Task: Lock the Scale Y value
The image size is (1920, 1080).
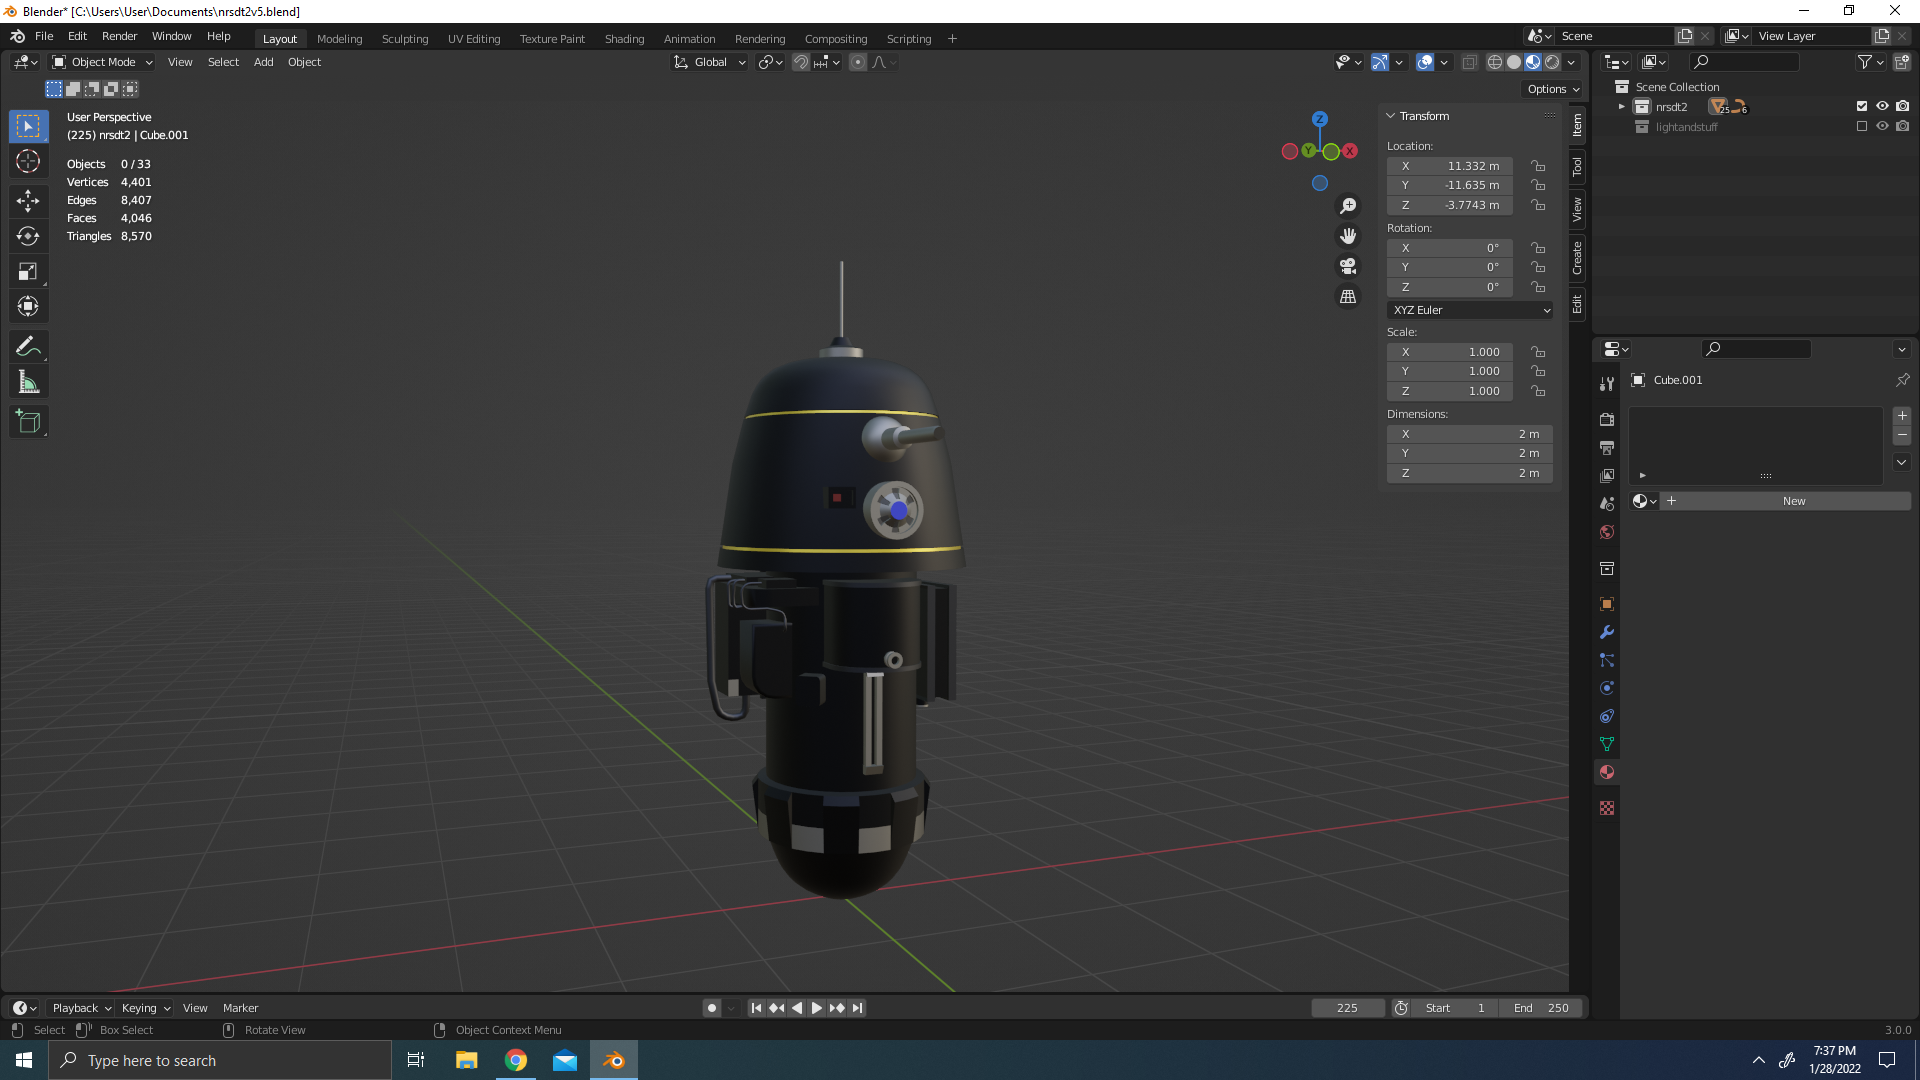Action: coord(1538,371)
